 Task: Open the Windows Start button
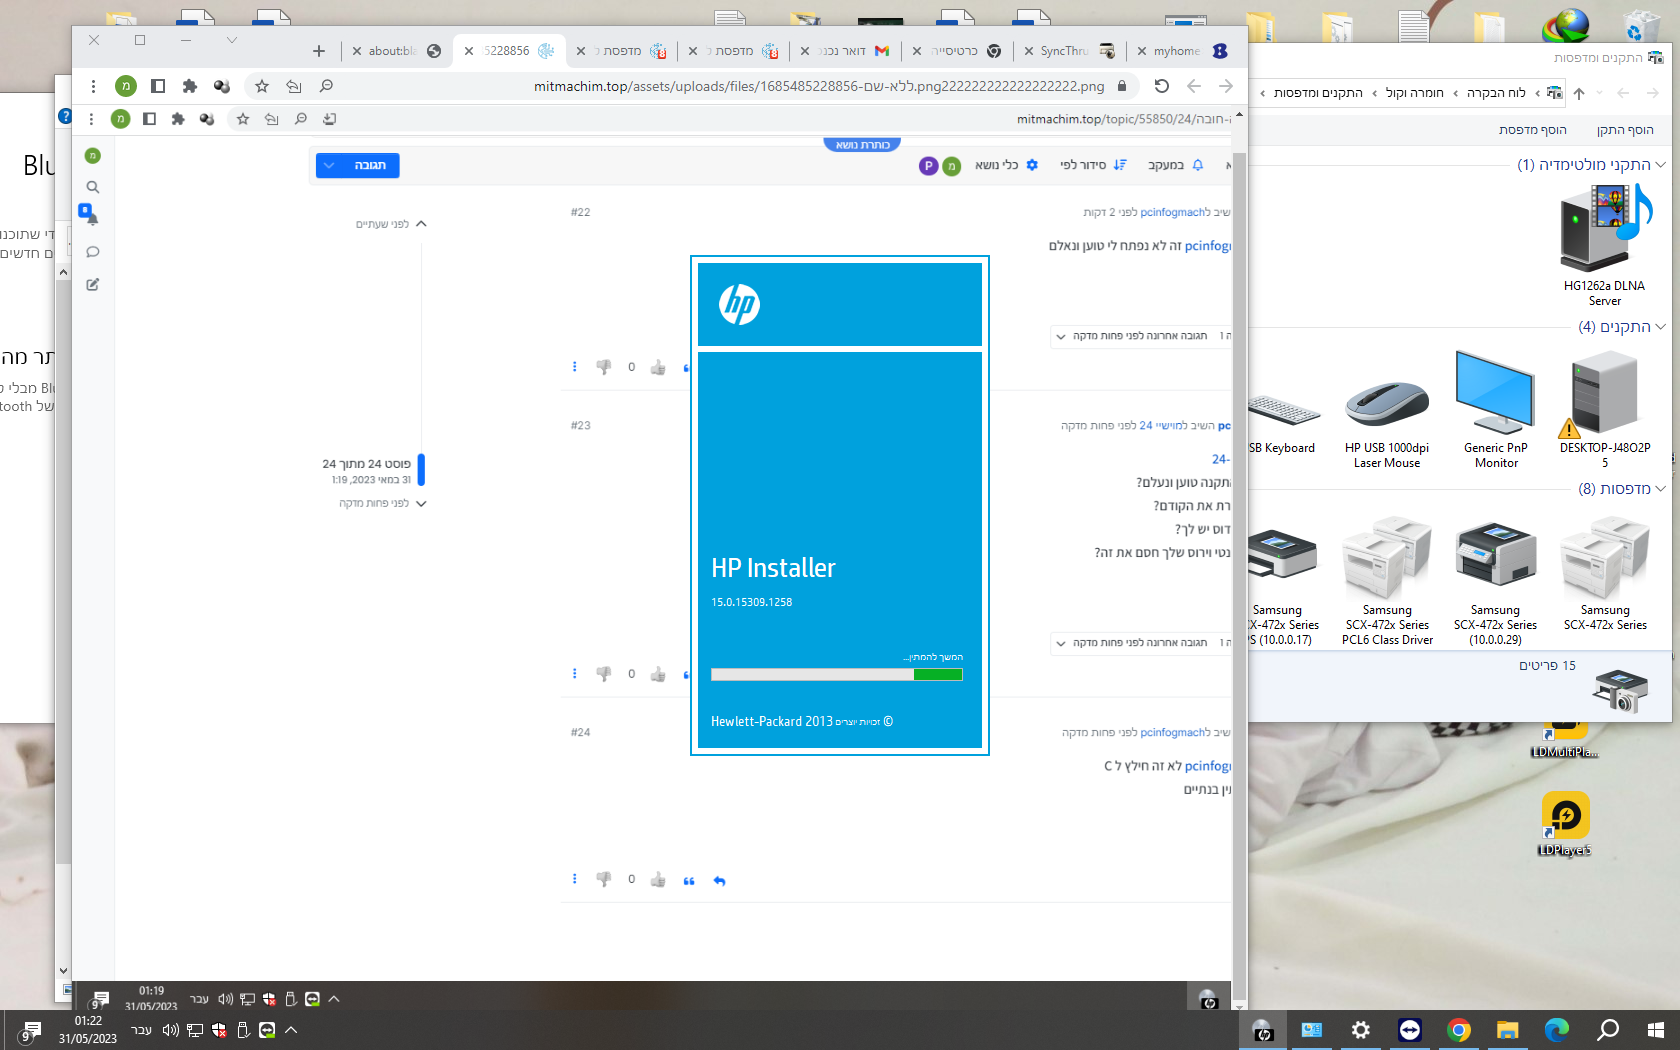coord(1655,1030)
